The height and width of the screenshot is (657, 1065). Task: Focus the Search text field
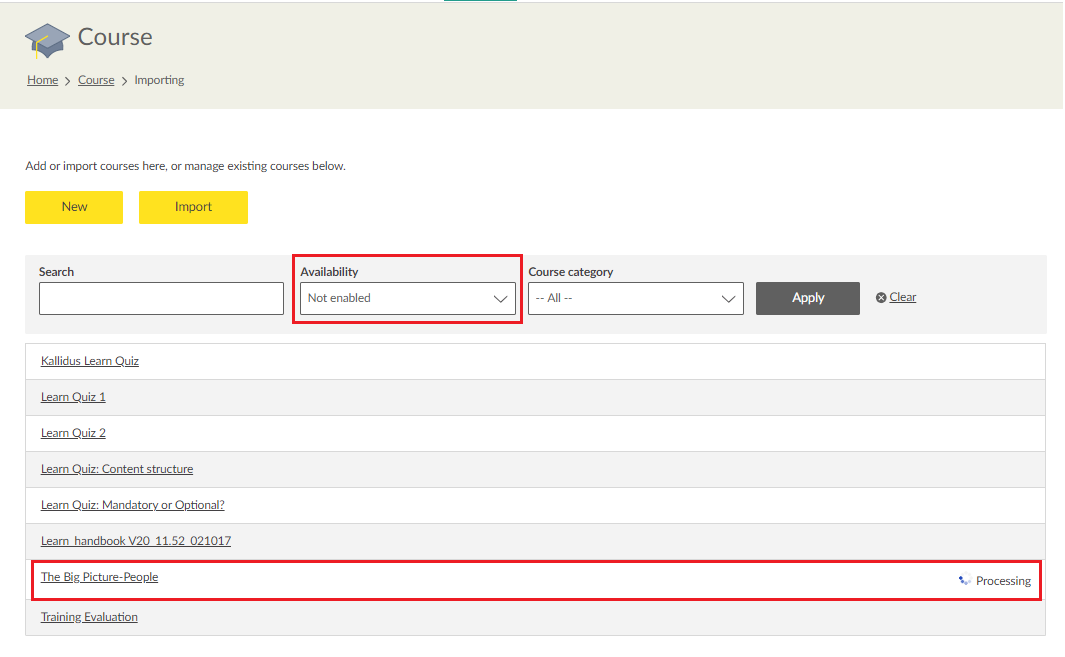pyautogui.click(x=161, y=298)
